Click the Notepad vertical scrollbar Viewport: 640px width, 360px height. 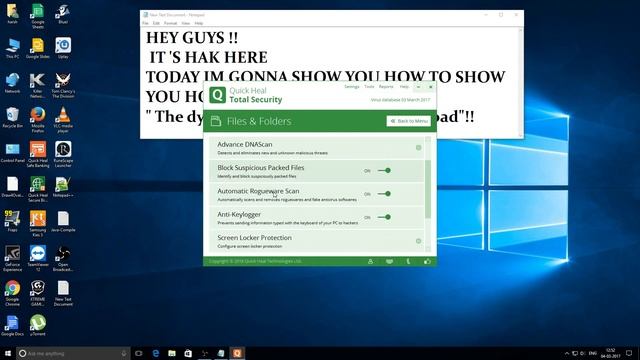521,82
